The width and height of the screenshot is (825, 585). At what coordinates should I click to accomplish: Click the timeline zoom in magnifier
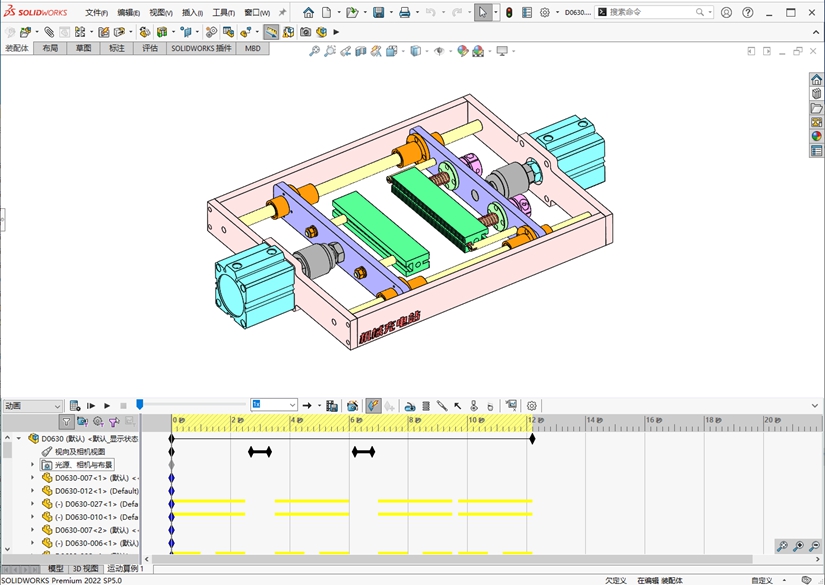click(x=799, y=546)
